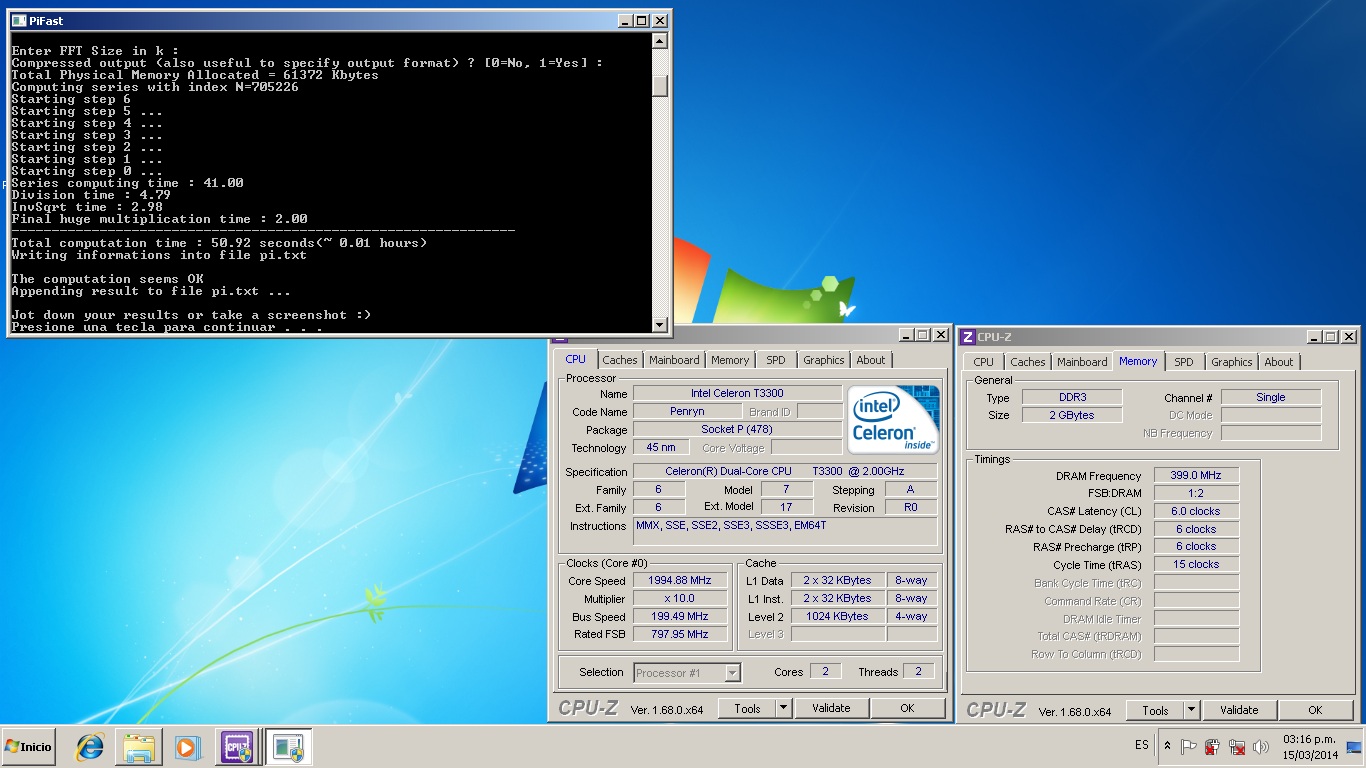This screenshot has width=1366, height=768.
Task: Switch to SPD tab in right CPU-Z window
Action: pyautogui.click(x=1184, y=362)
